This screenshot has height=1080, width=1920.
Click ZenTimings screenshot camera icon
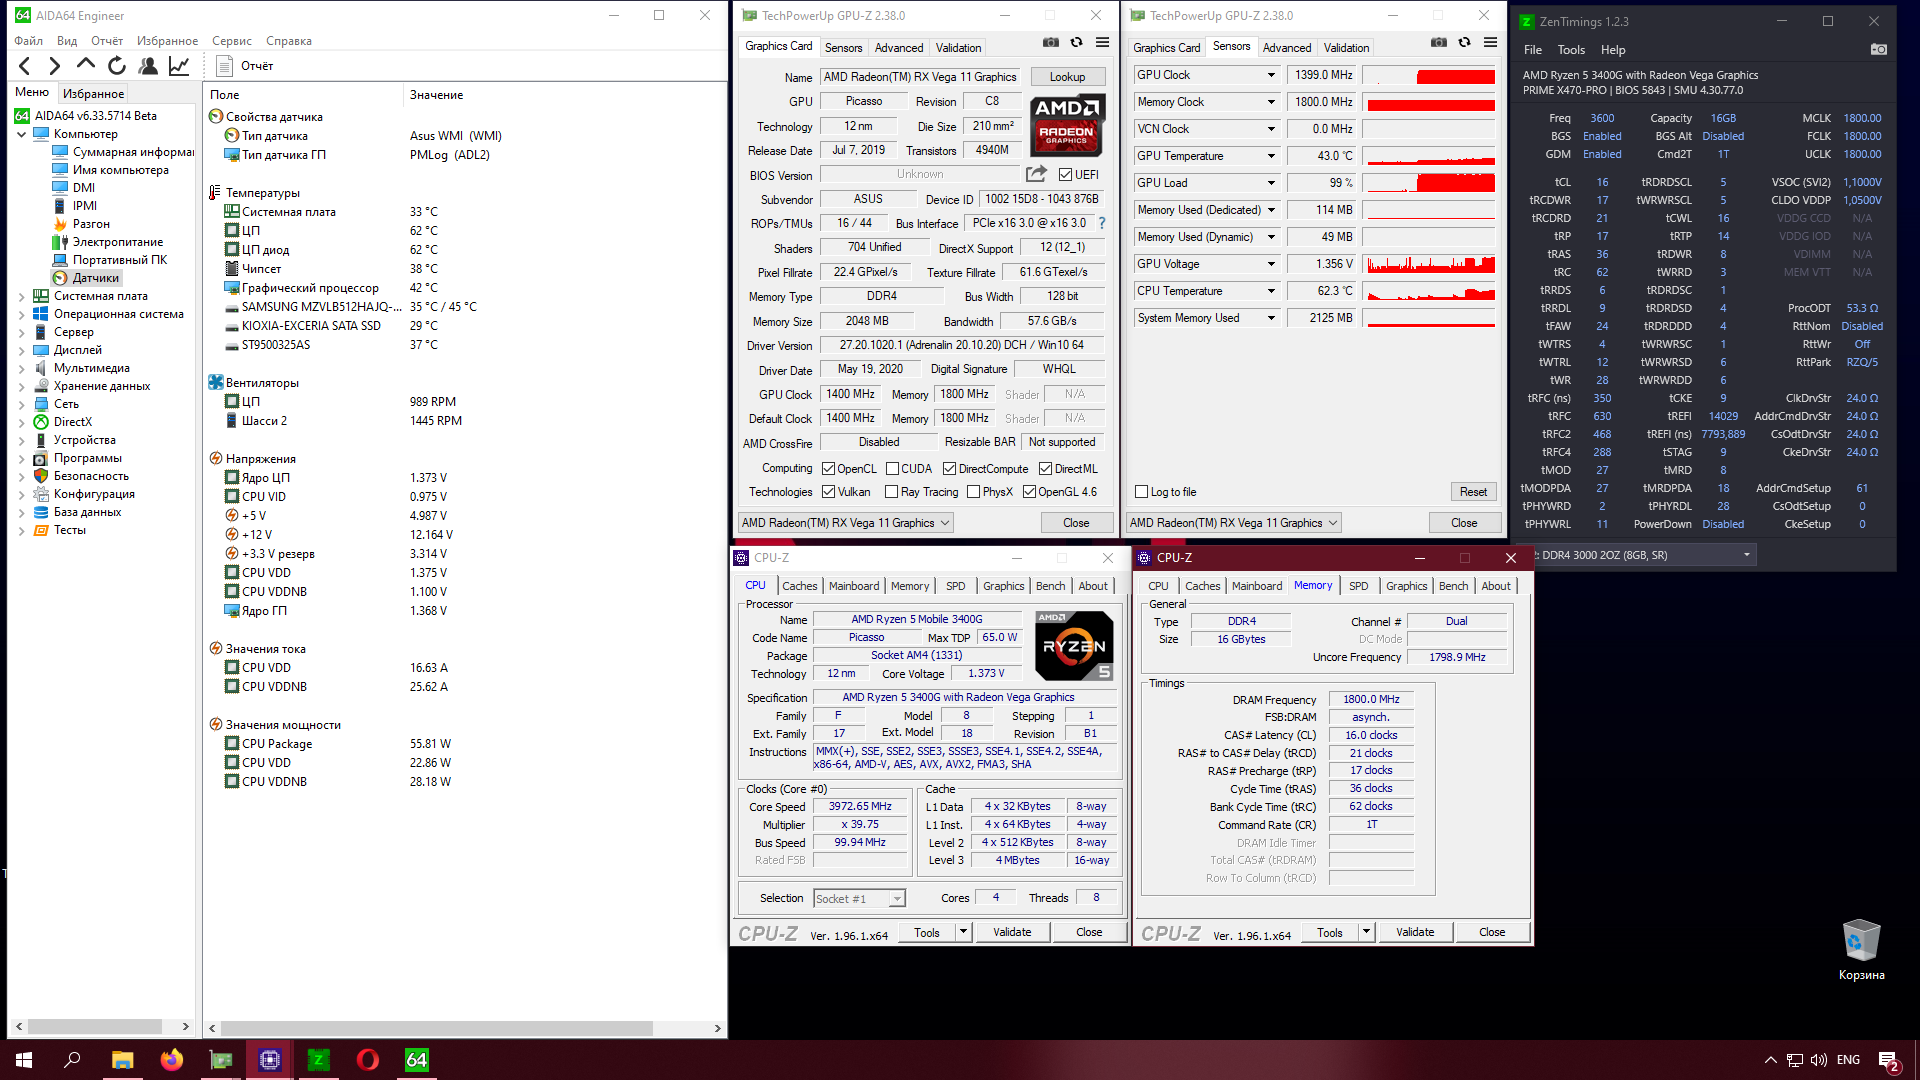tap(1878, 49)
